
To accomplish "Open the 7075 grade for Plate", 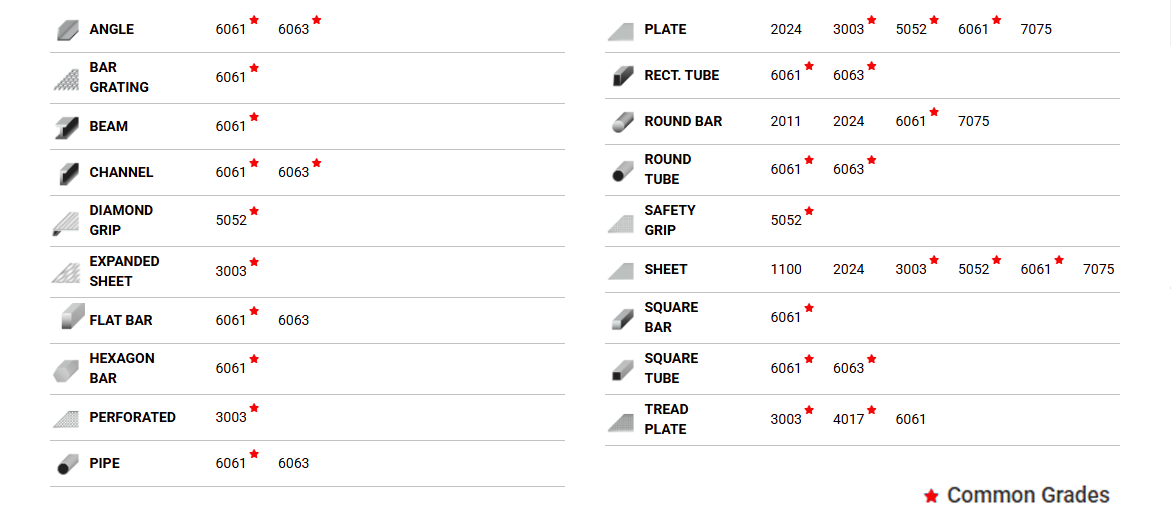I will click(x=1036, y=30).
